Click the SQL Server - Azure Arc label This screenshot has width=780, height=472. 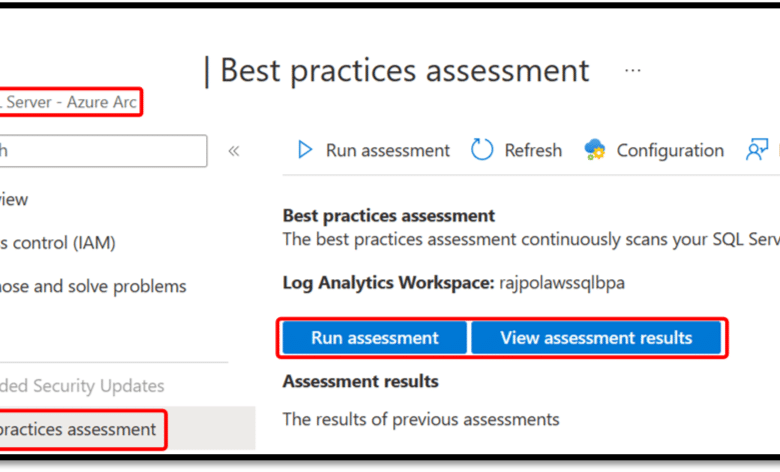click(x=69, y=102)
